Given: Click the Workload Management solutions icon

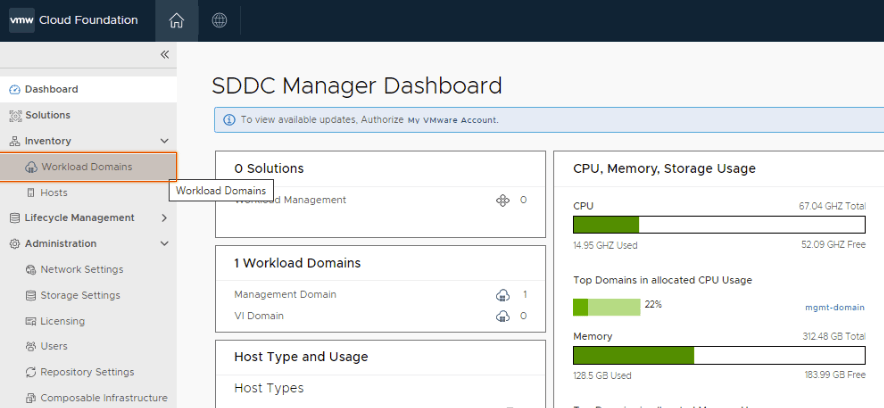Looking at the screenshot, I should click(503, 200).
